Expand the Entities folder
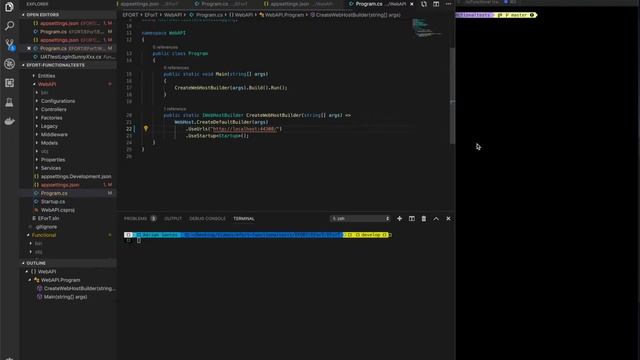The height and width of the screenshot is (360, 640). pyautogui.click(x=46, y=76)
